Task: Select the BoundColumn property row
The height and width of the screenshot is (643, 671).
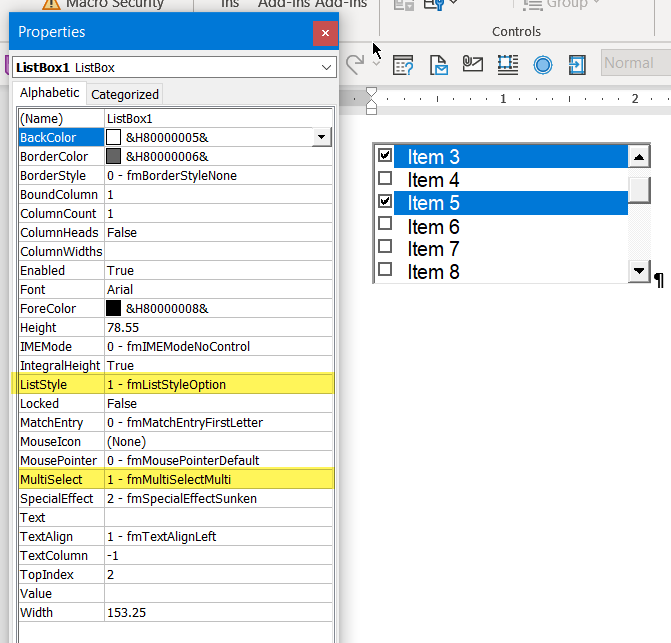Action: coord(175,194)
